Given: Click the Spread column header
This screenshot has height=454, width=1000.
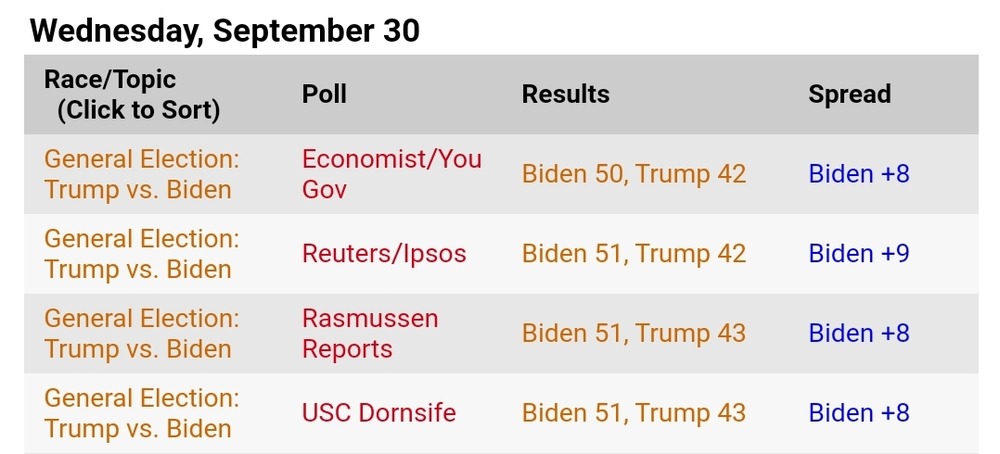Looking at the screenshot, I should (849, 94).
